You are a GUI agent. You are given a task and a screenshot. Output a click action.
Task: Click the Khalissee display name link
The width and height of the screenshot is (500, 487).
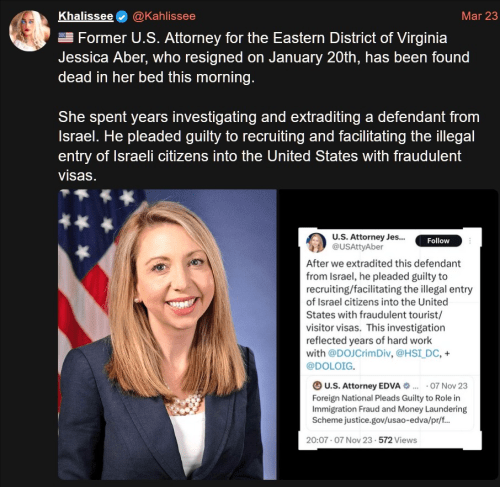pyautogui.click(x=86, y=16)
